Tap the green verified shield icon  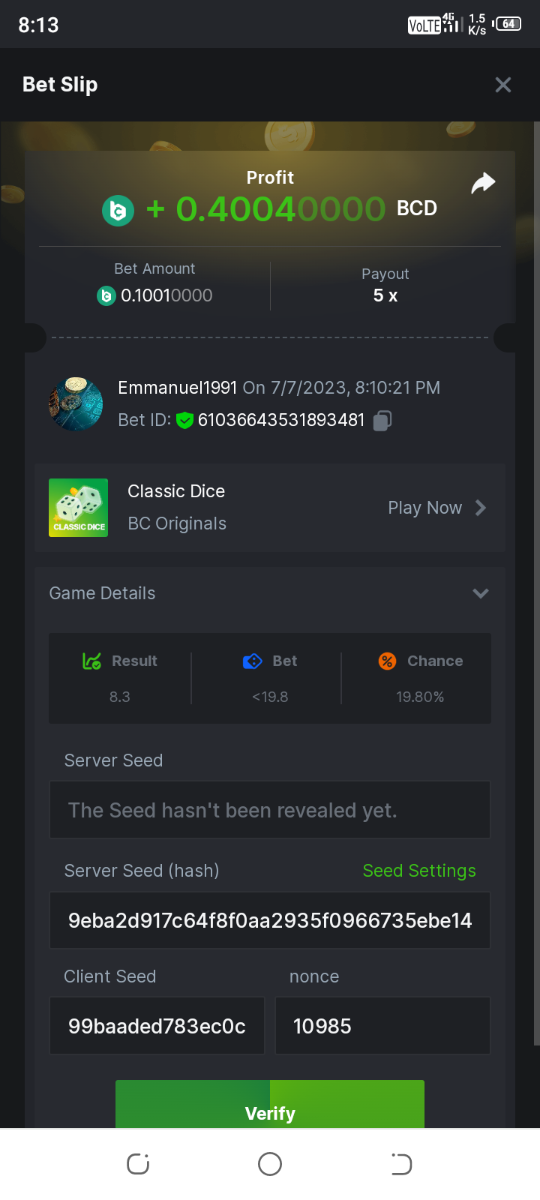184,421
